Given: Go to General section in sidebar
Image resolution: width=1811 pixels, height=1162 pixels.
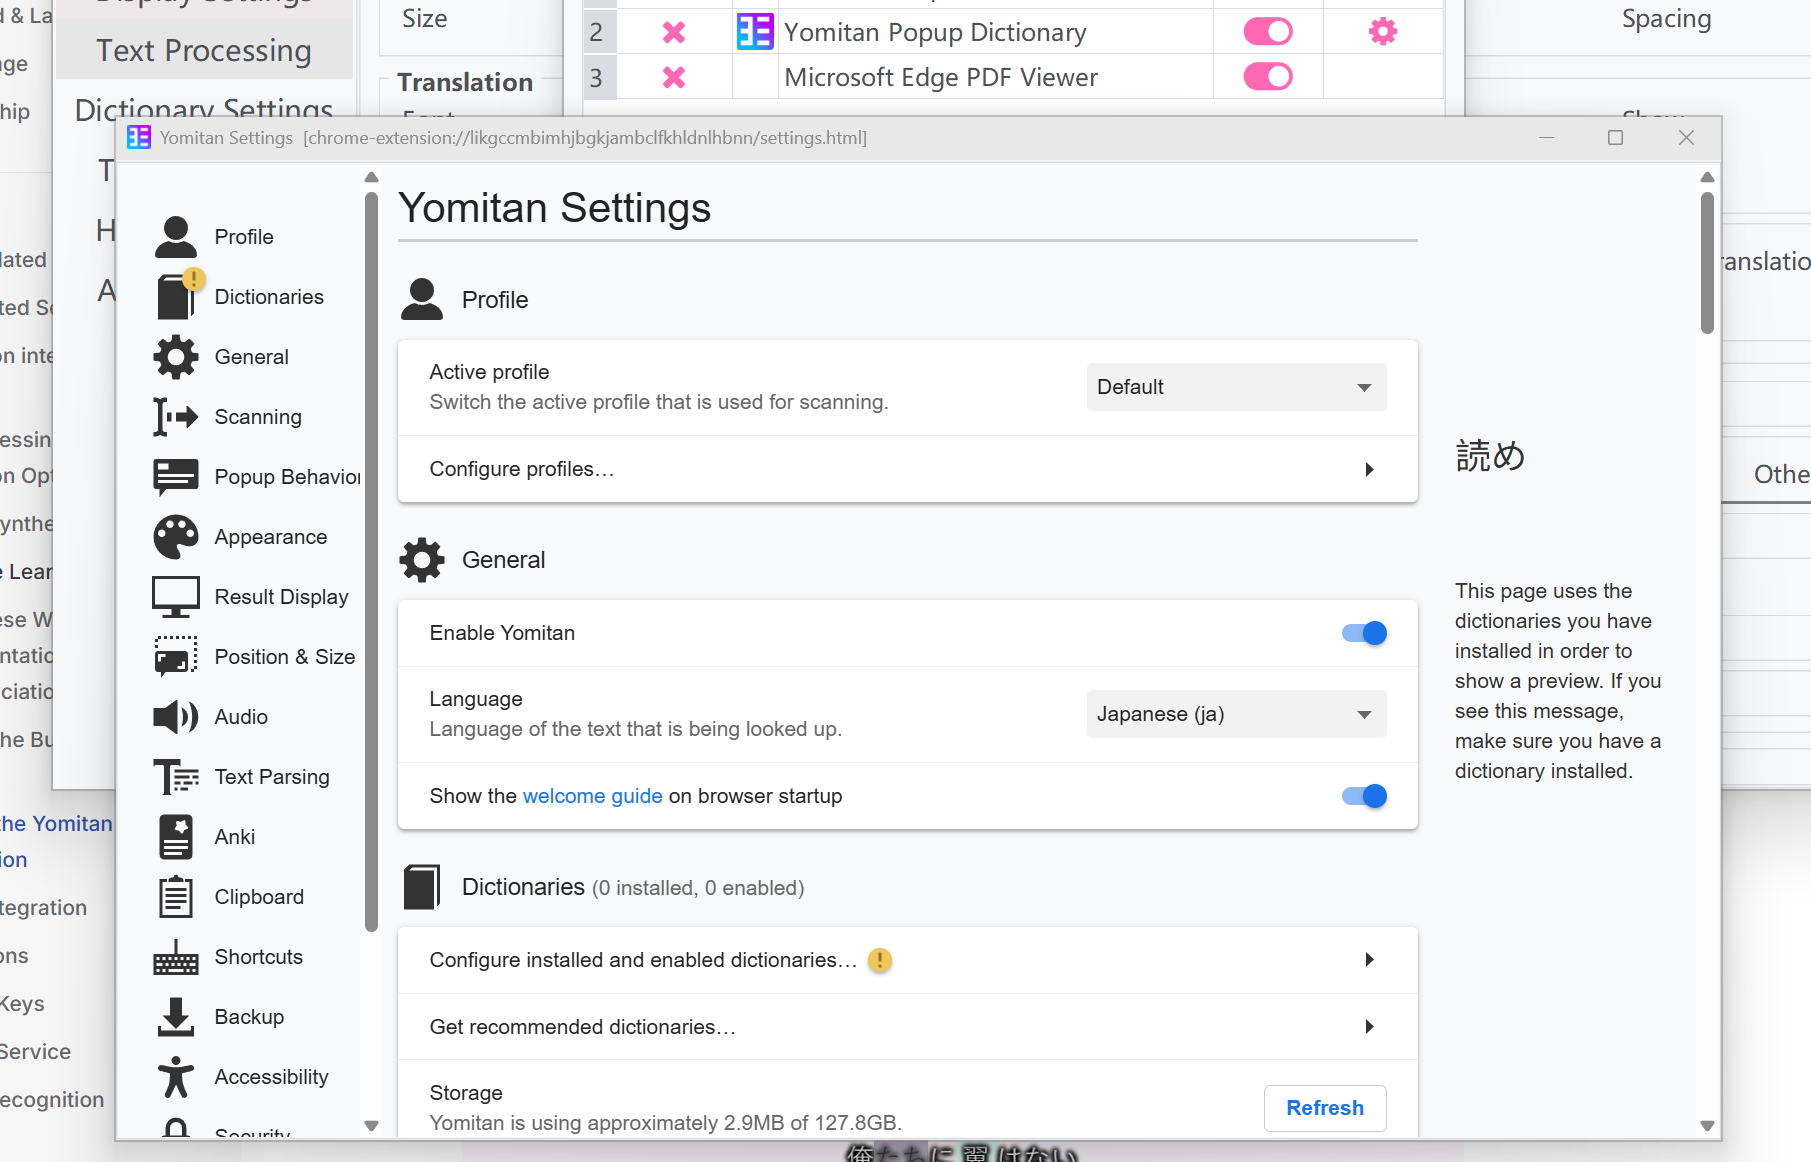Looking at the screenshot, I should coord(251,357).
